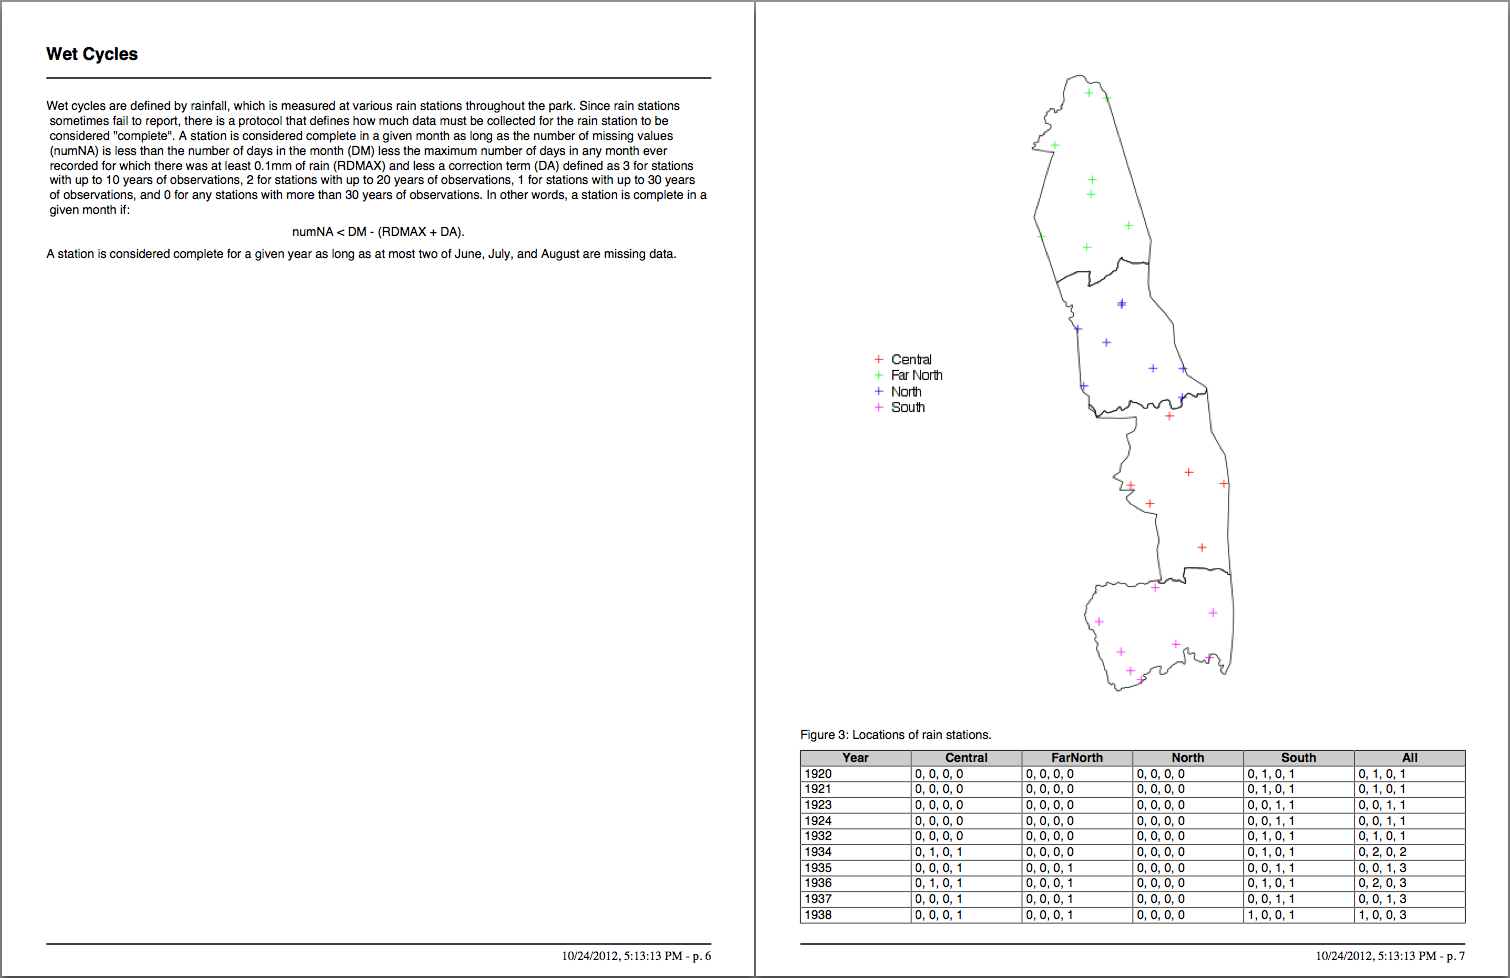Image resolution: width=1510 pixels, height=978 pixels.
Task: Click the paragraph beginning "Wet cycles are defined by rainfall"
Action: (x=378, y=158)
